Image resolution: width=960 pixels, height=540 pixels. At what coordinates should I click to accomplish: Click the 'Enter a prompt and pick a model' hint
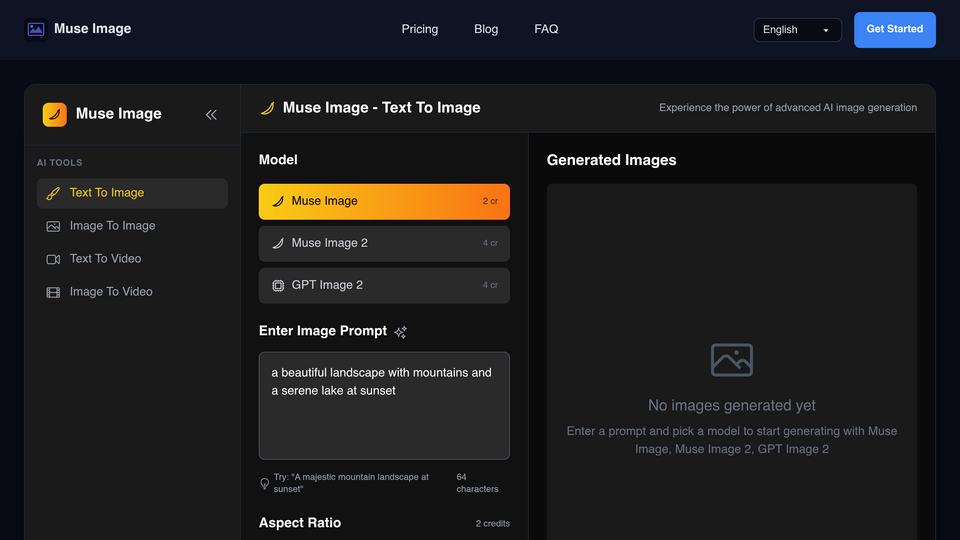pyautogui.click(x=732, y=440)
